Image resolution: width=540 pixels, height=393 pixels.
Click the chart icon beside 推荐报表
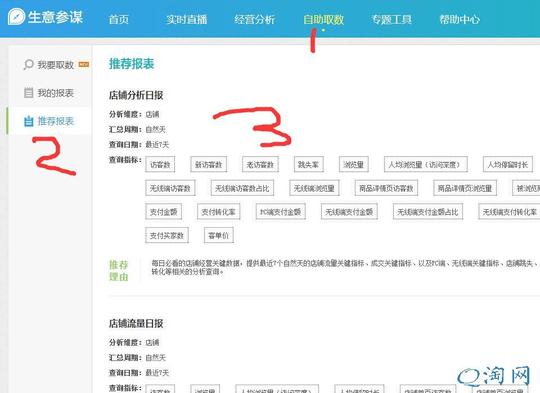click(x=29, y=121)
